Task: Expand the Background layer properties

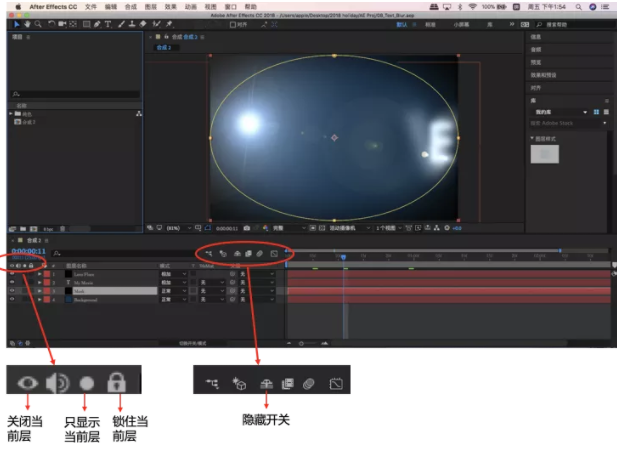Action: (39, 299)
